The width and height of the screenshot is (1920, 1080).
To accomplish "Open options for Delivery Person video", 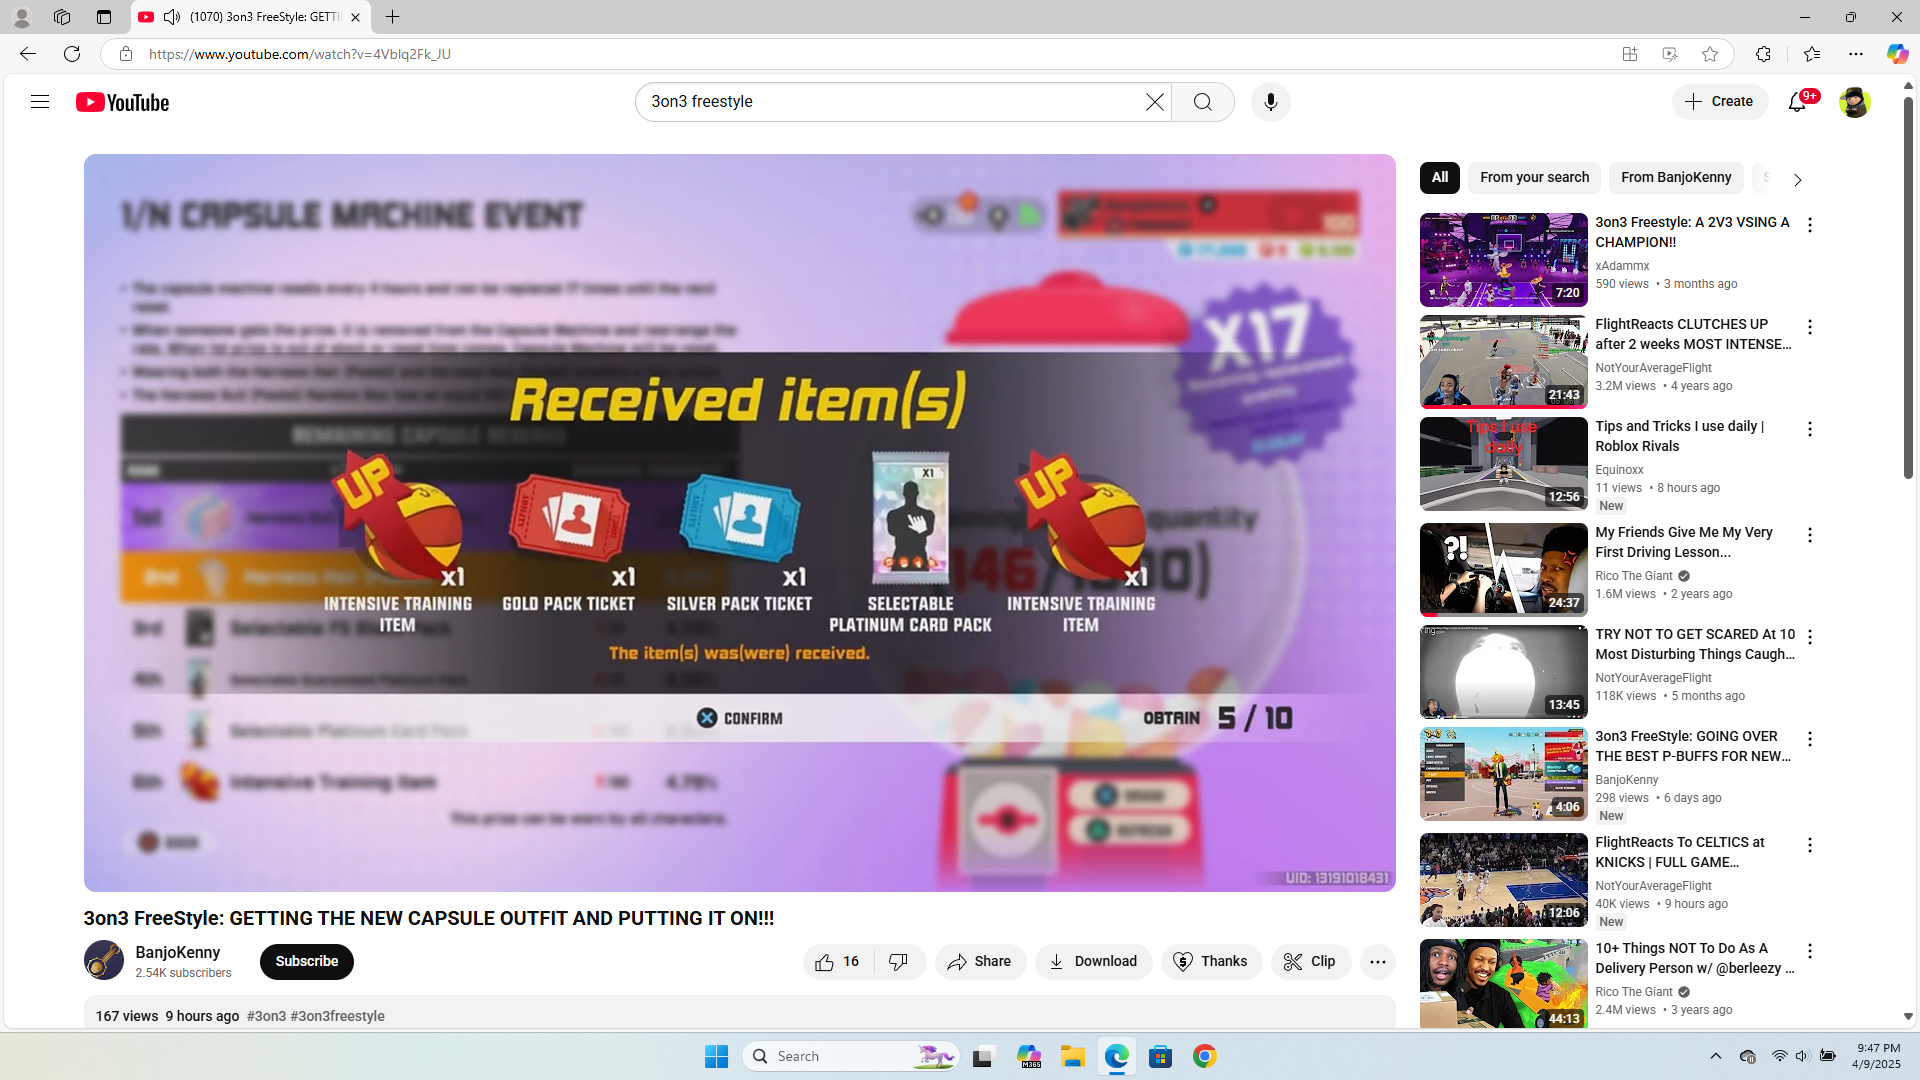I will (1809, 951).
